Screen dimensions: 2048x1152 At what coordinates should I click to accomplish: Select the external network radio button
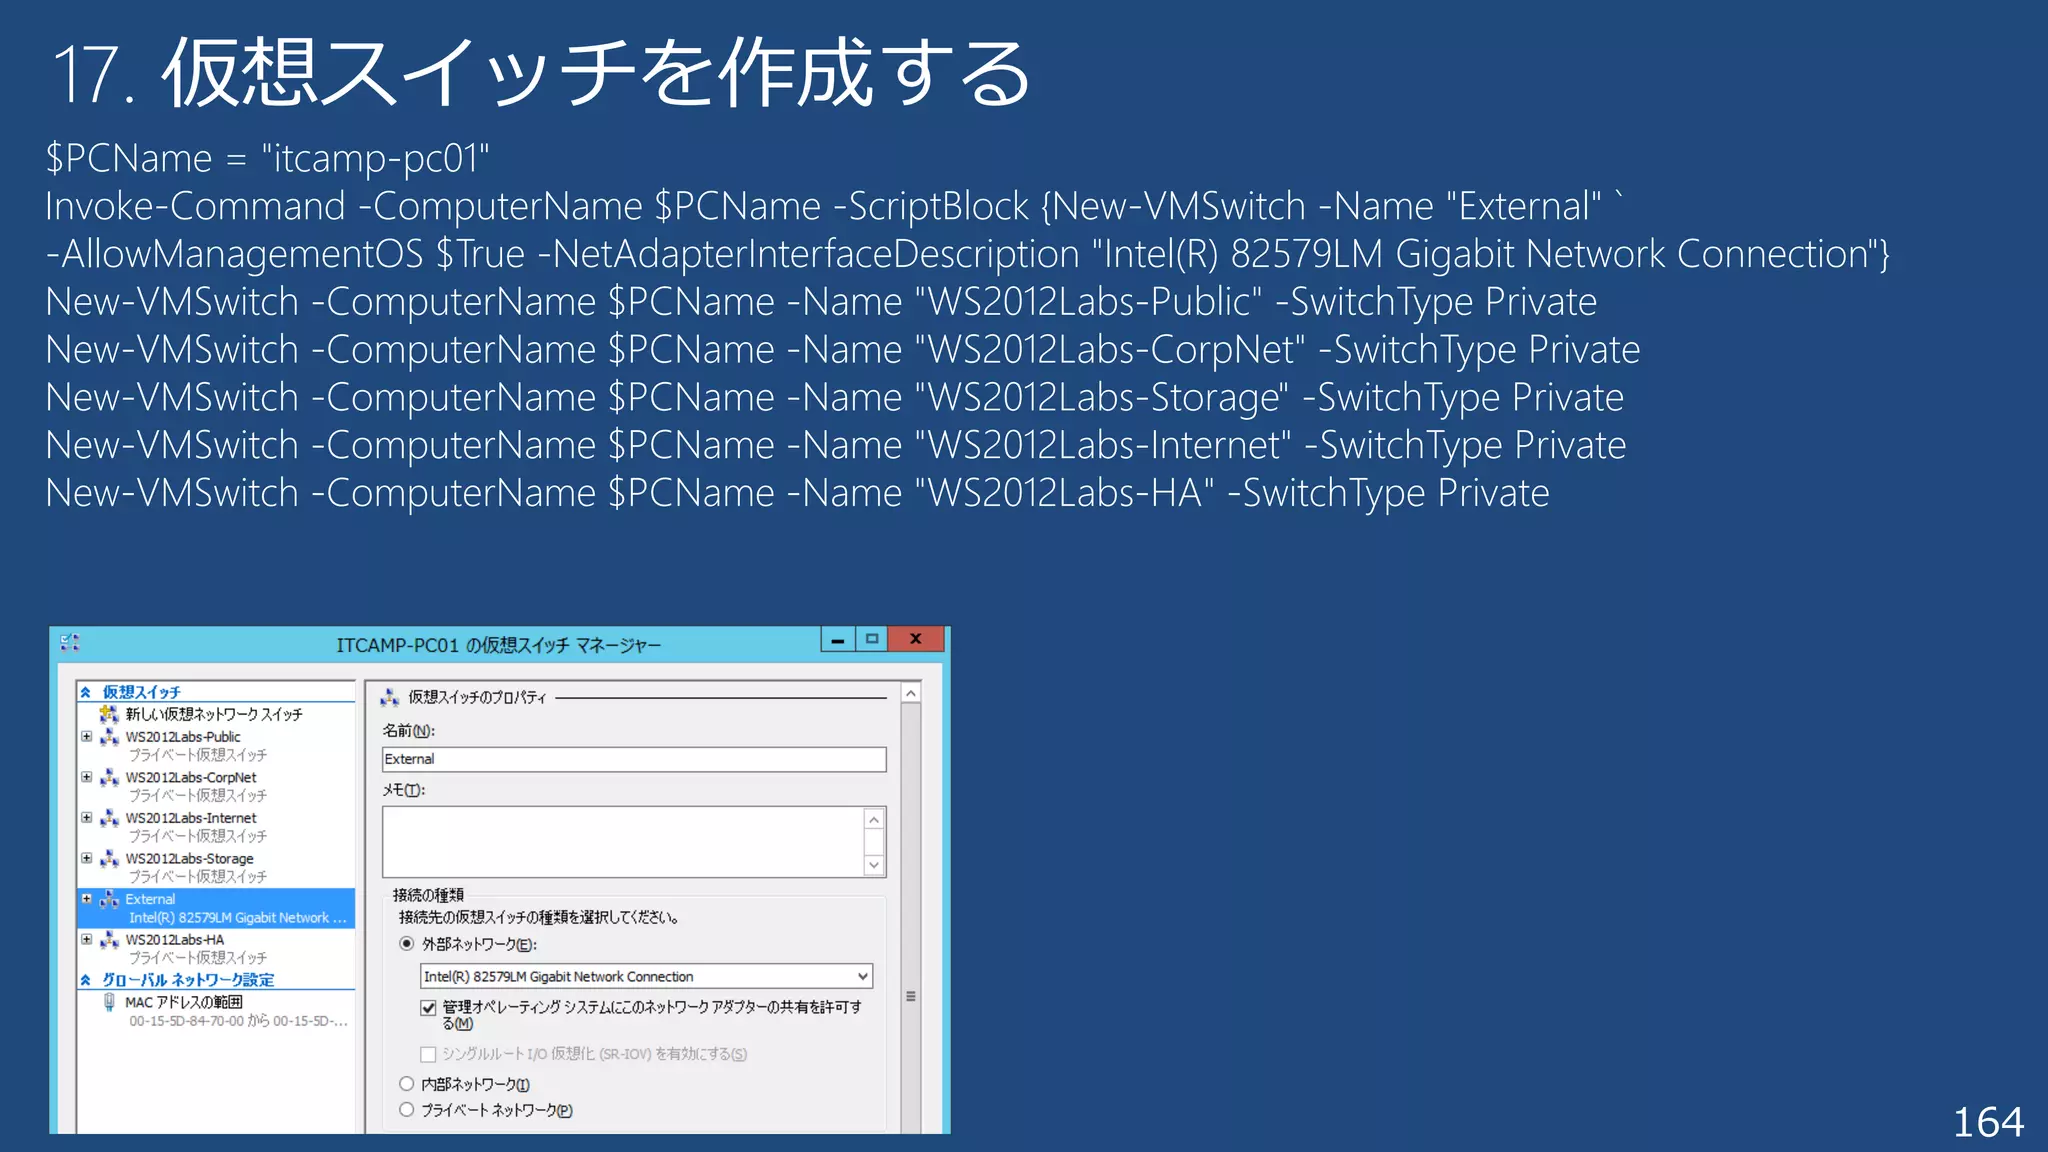coord(407,944)
